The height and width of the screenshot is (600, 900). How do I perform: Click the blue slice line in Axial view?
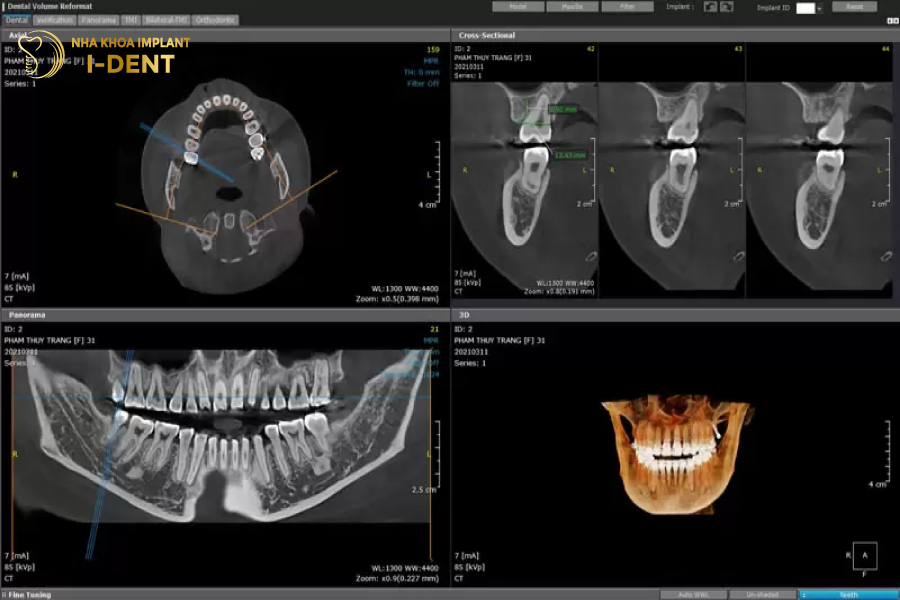click(x=186, y=152)
